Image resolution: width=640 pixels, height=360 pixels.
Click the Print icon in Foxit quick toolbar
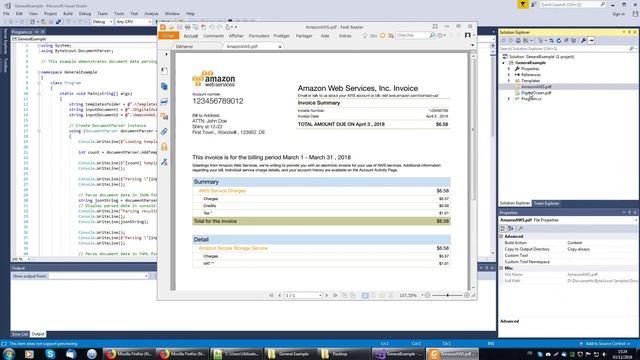tap(187, 27)
